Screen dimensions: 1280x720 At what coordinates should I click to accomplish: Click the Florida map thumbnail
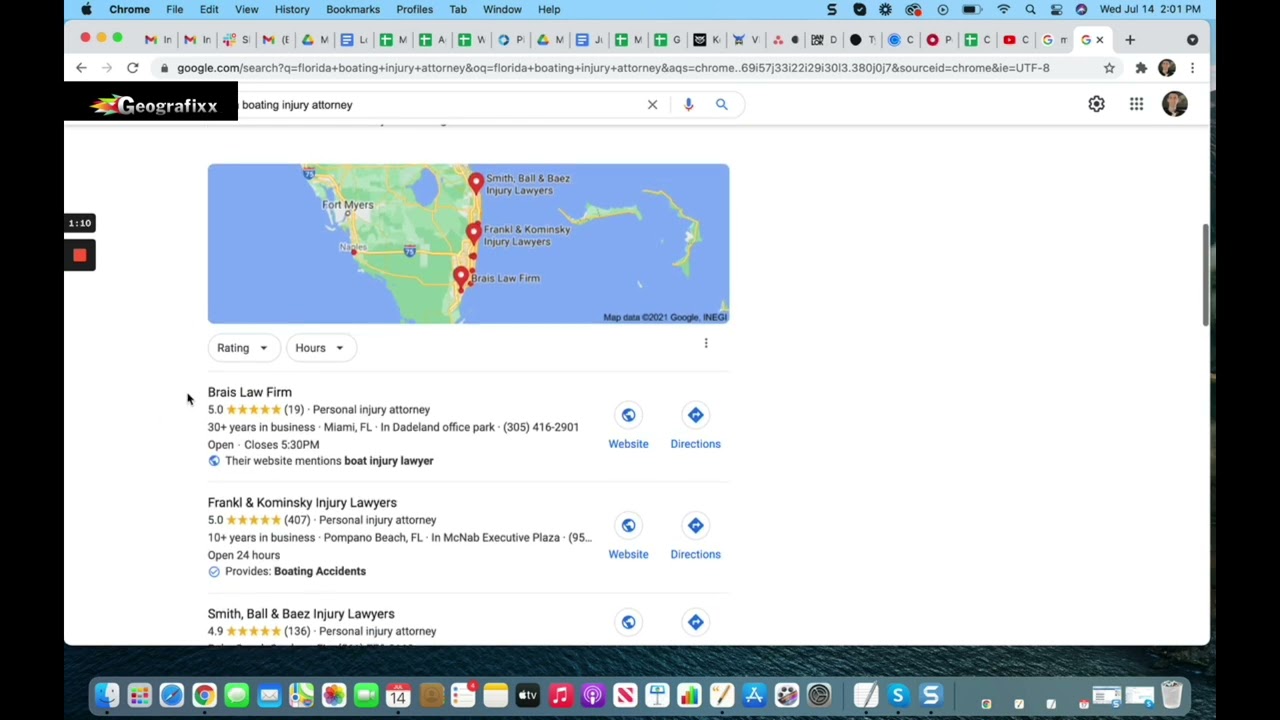coord(468,243)
